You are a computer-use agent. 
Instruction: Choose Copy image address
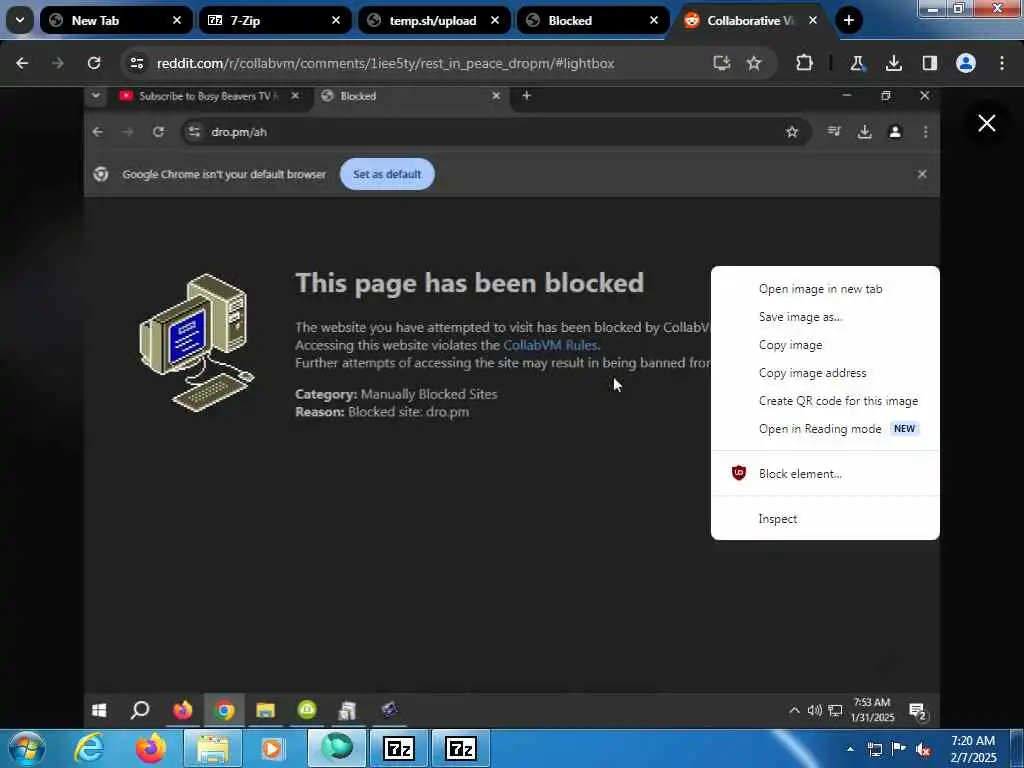tap(825, 373)
